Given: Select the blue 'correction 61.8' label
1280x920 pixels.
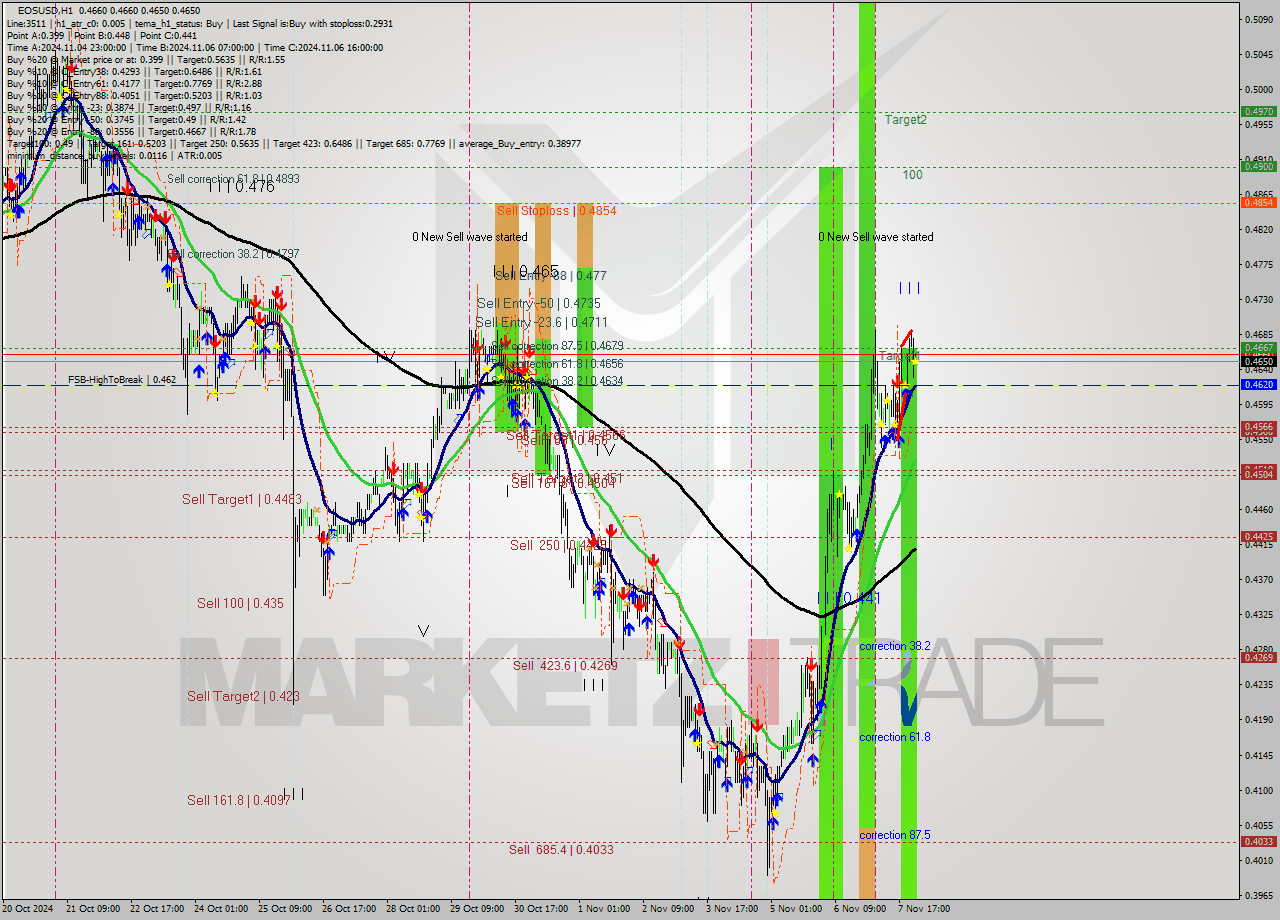Looking at the screenshot, I should 895,737.
